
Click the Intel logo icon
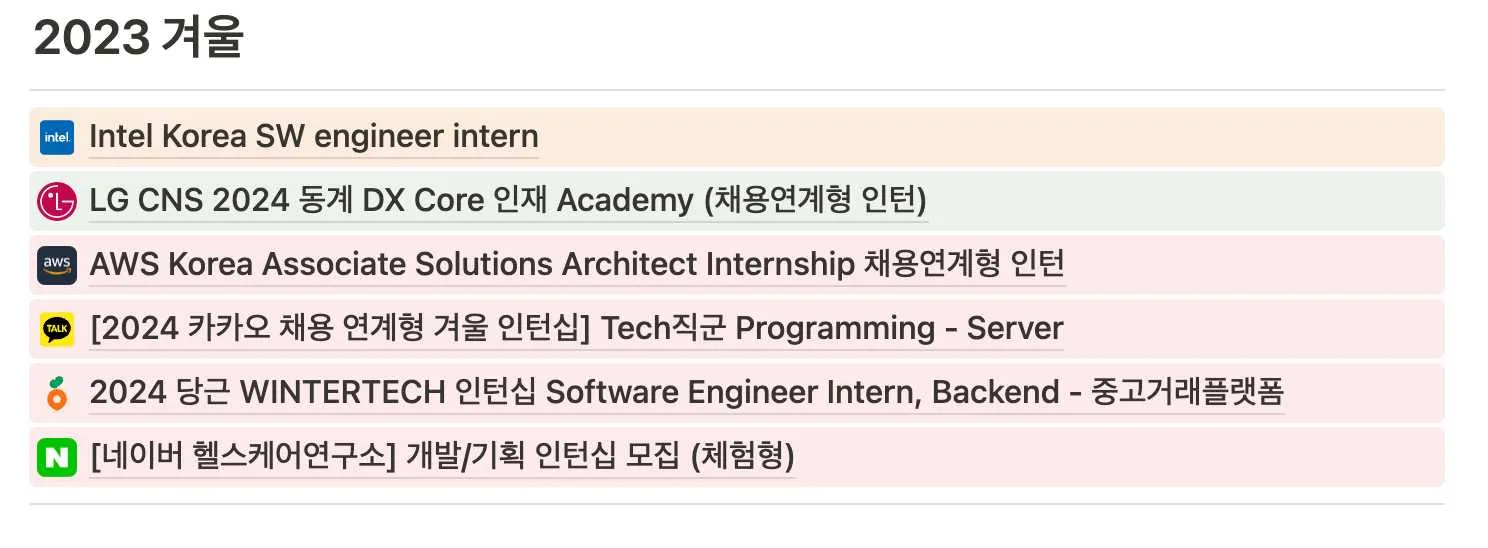[57, 137]
